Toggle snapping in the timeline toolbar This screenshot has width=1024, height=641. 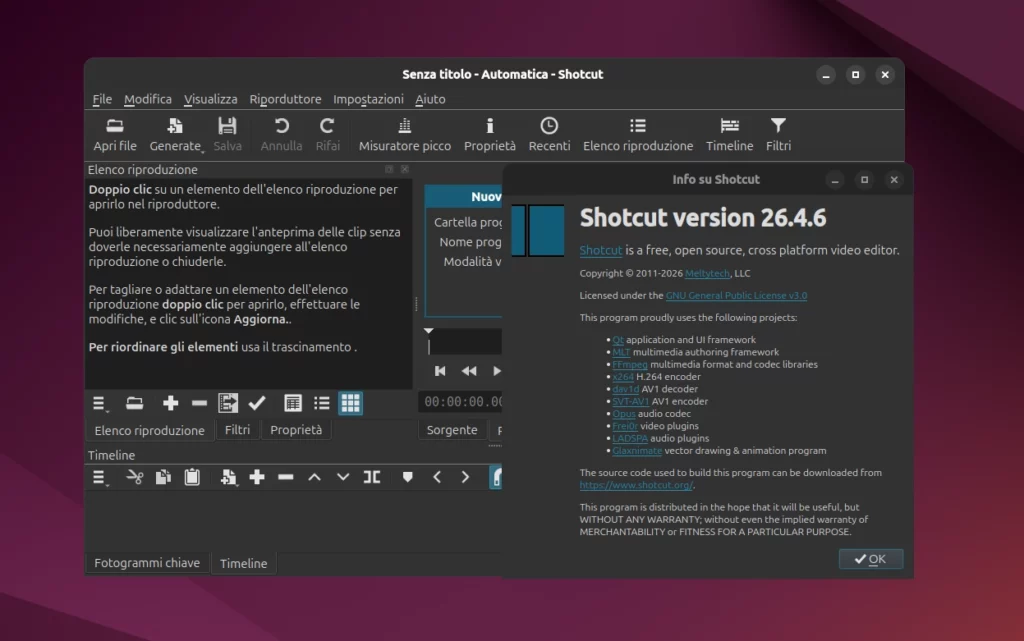(x=497, y=477)
